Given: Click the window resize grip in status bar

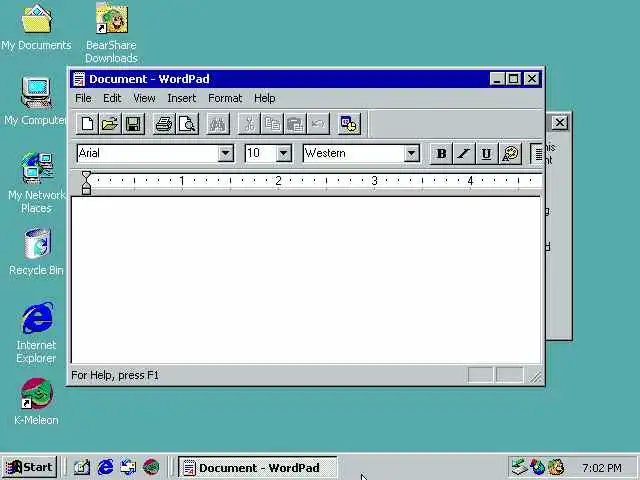Looking at the screenshot, I should tap(535, 378).
